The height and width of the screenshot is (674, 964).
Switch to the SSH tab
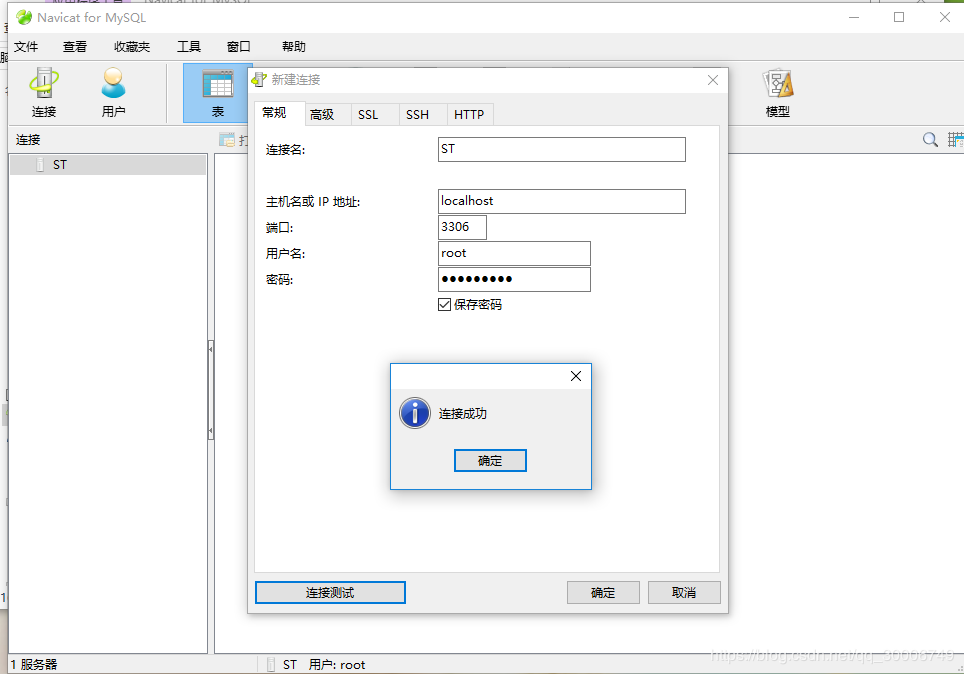pos(417,115)
